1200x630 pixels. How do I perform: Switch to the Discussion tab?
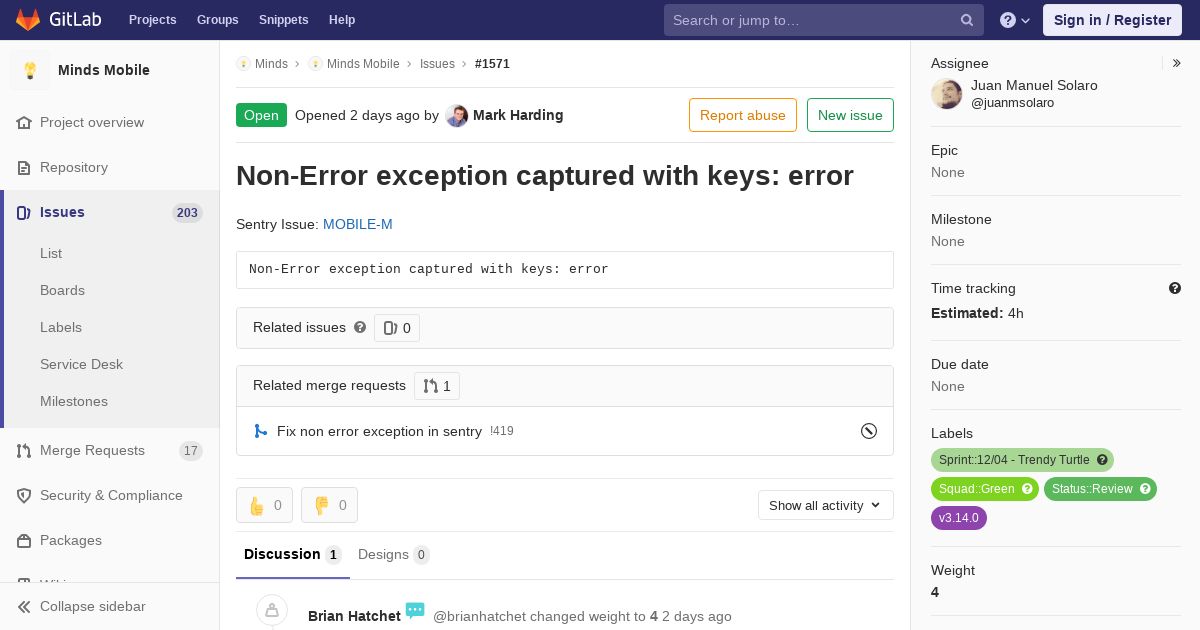[x=293, y=554]
